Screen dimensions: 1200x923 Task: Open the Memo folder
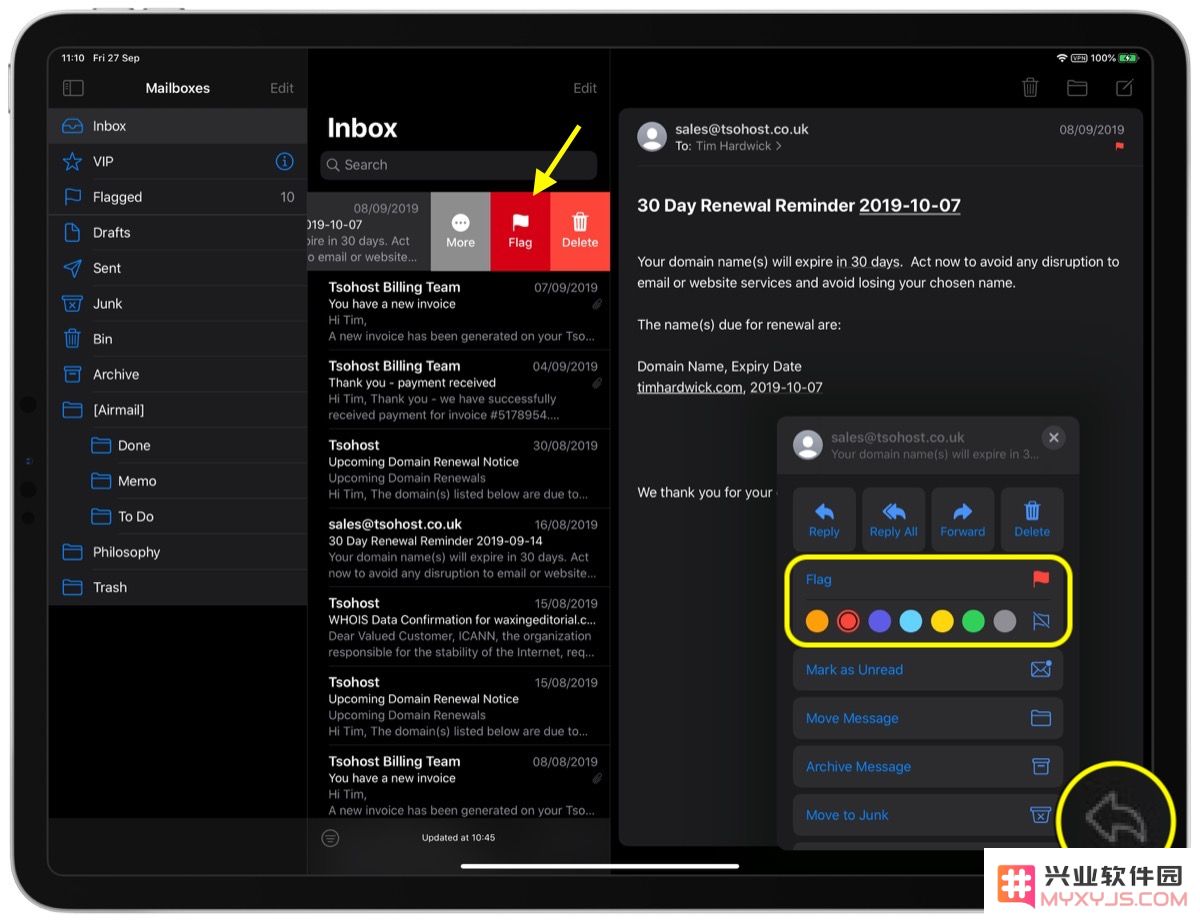tap(178, 481)
